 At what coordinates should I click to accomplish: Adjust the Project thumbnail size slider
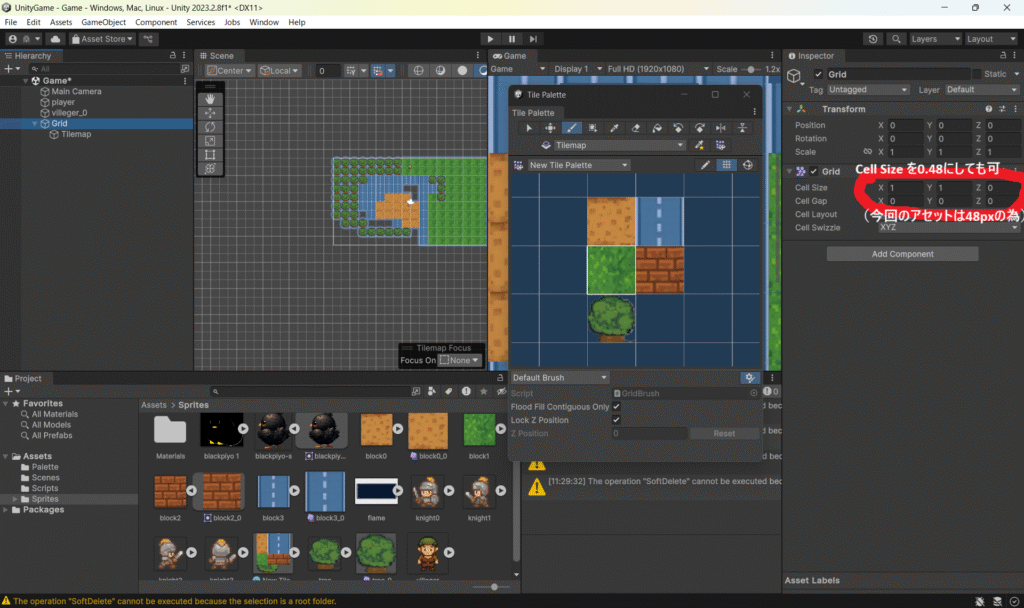point(494,587)
